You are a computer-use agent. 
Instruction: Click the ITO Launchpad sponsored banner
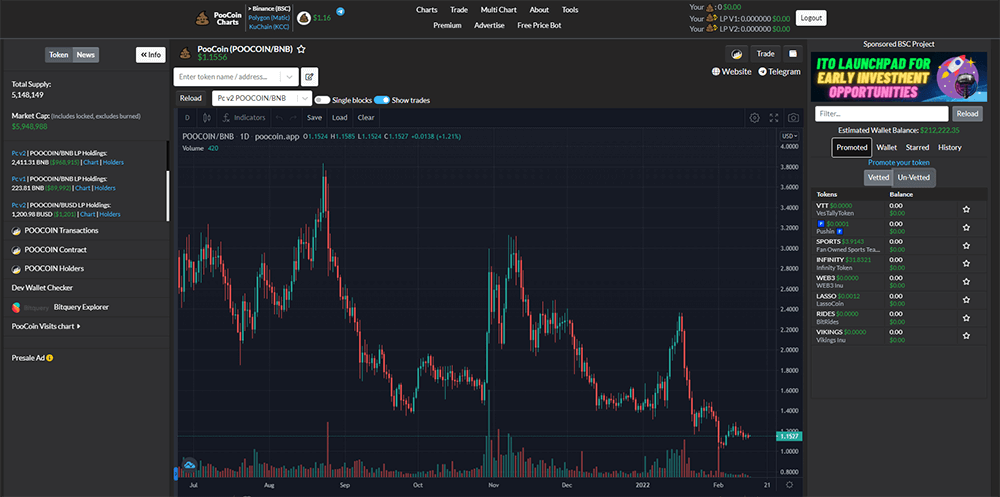(x=899, y=77)
